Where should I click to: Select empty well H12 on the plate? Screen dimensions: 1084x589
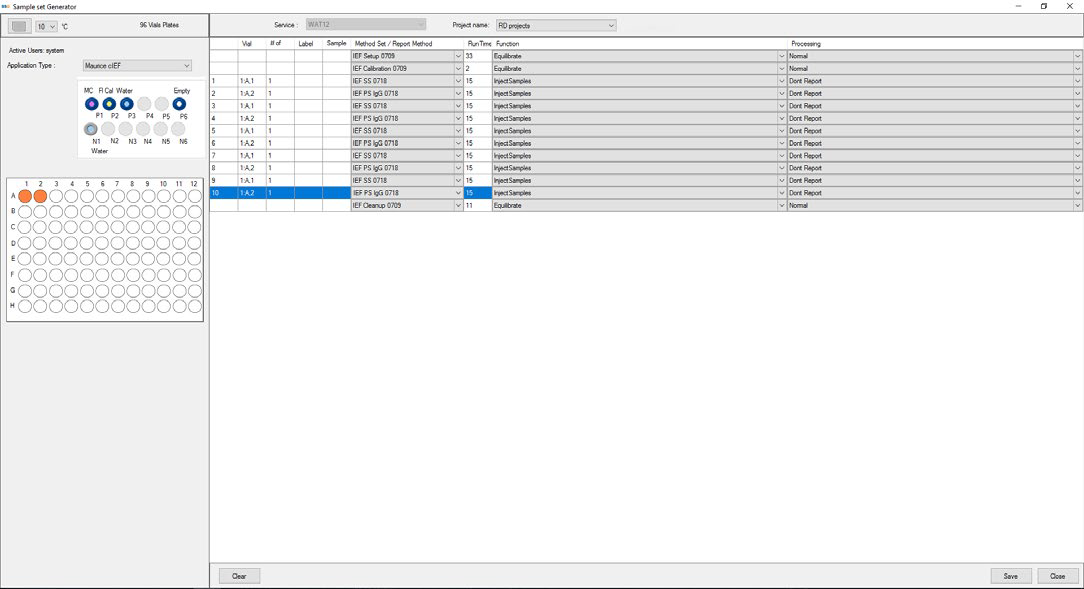point(194,306)
